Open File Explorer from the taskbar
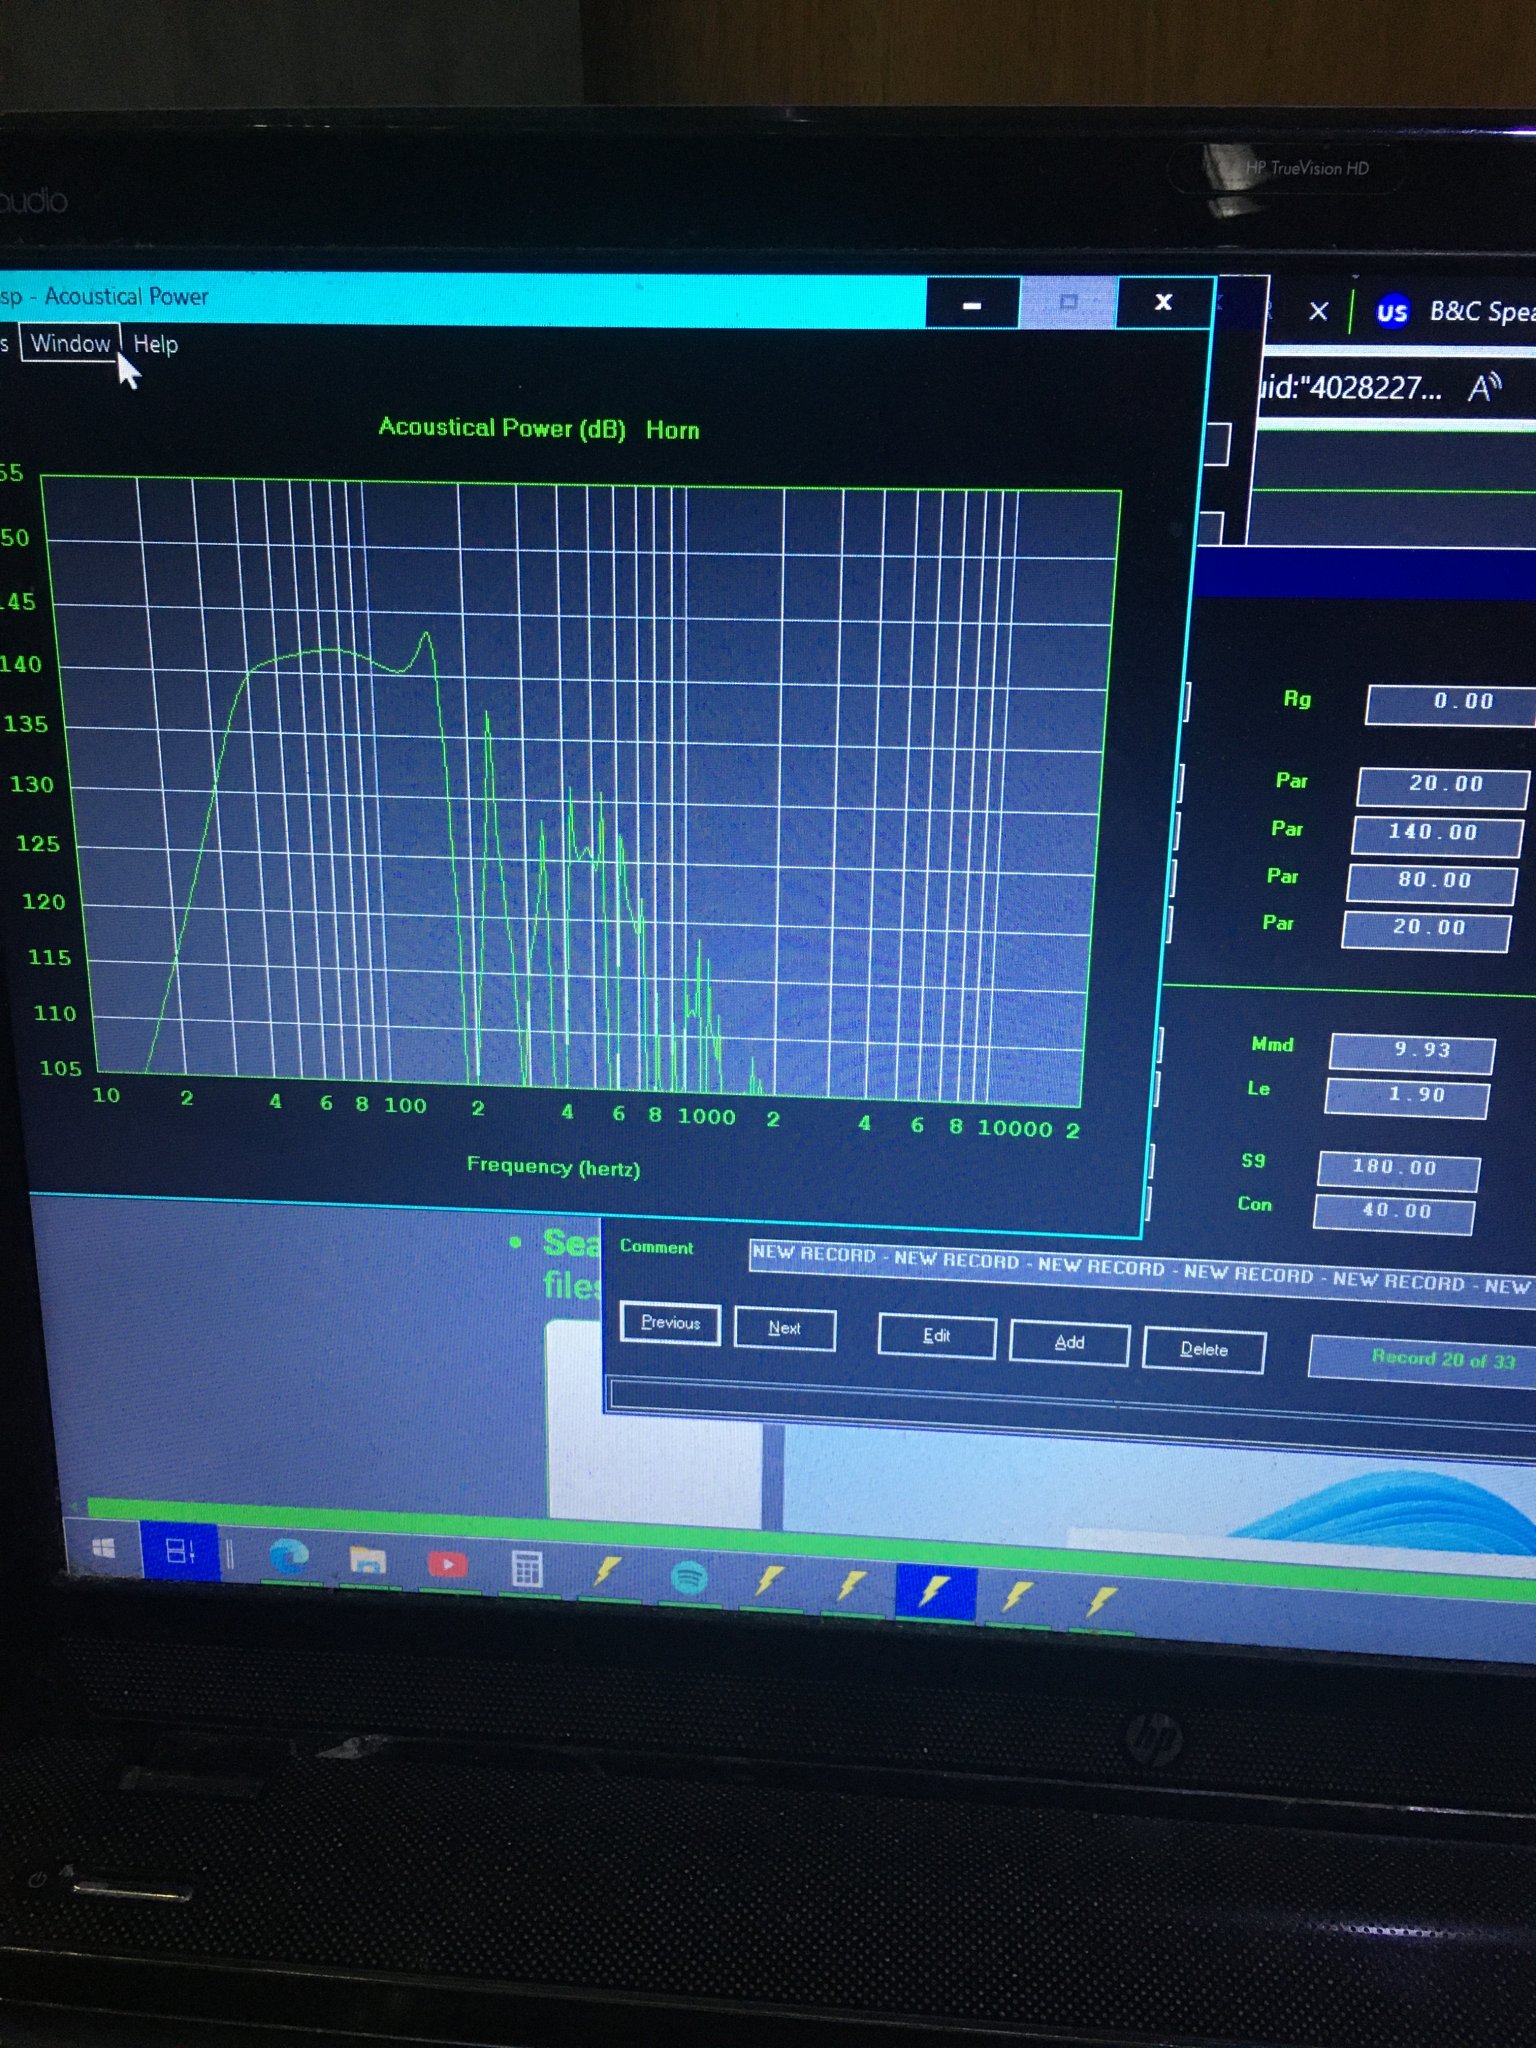This screenshot has height=2048, width=1536. (368, 1560)
